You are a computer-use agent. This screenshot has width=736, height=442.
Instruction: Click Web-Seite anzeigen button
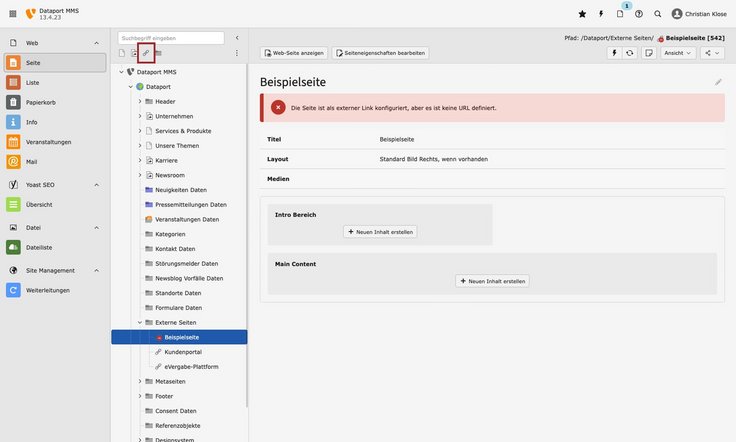click(x=294, y=53)
